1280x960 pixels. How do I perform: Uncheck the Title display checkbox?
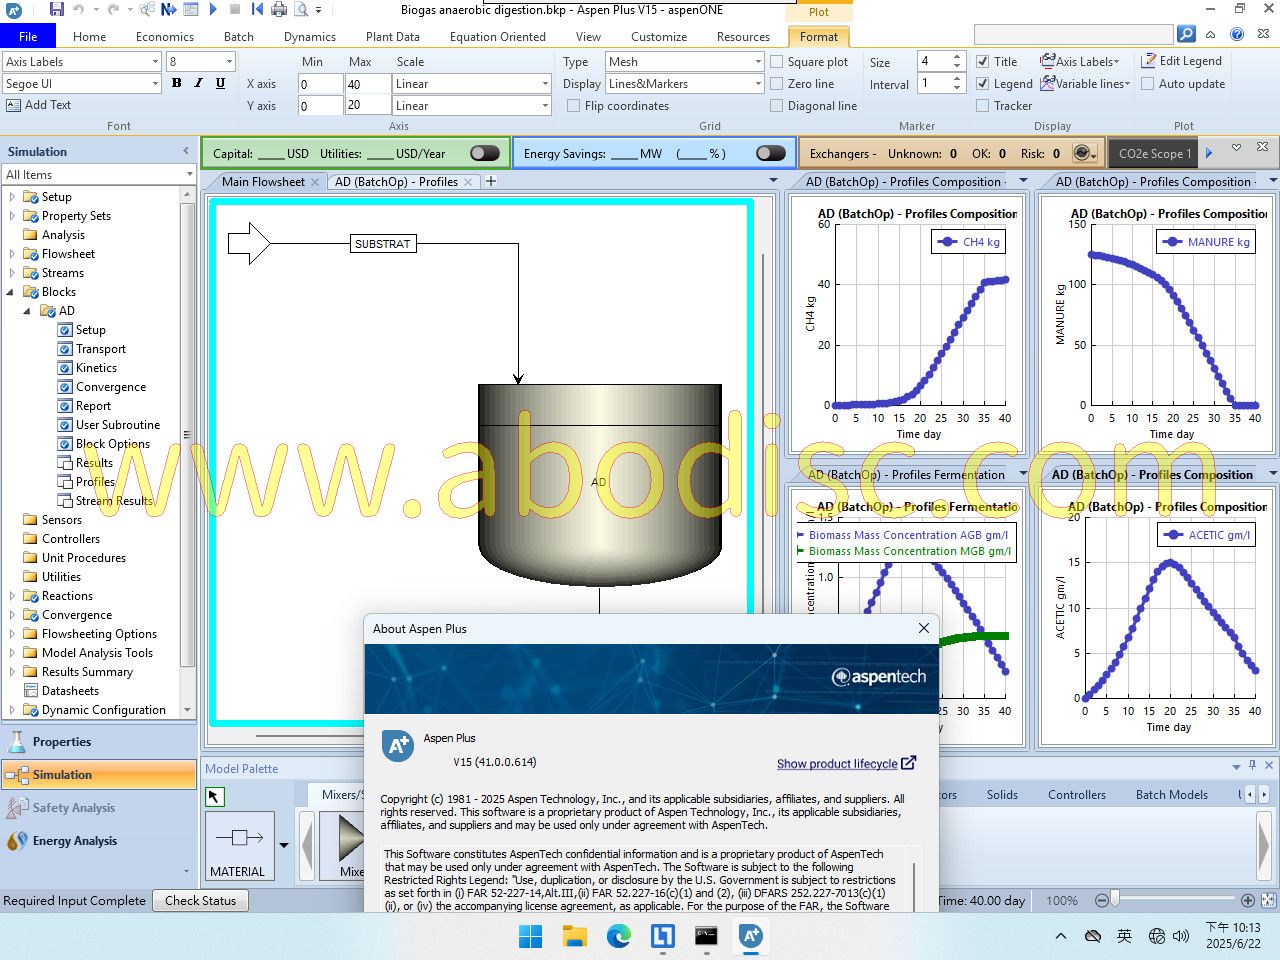pyautogui.click(x=983, y=62)
